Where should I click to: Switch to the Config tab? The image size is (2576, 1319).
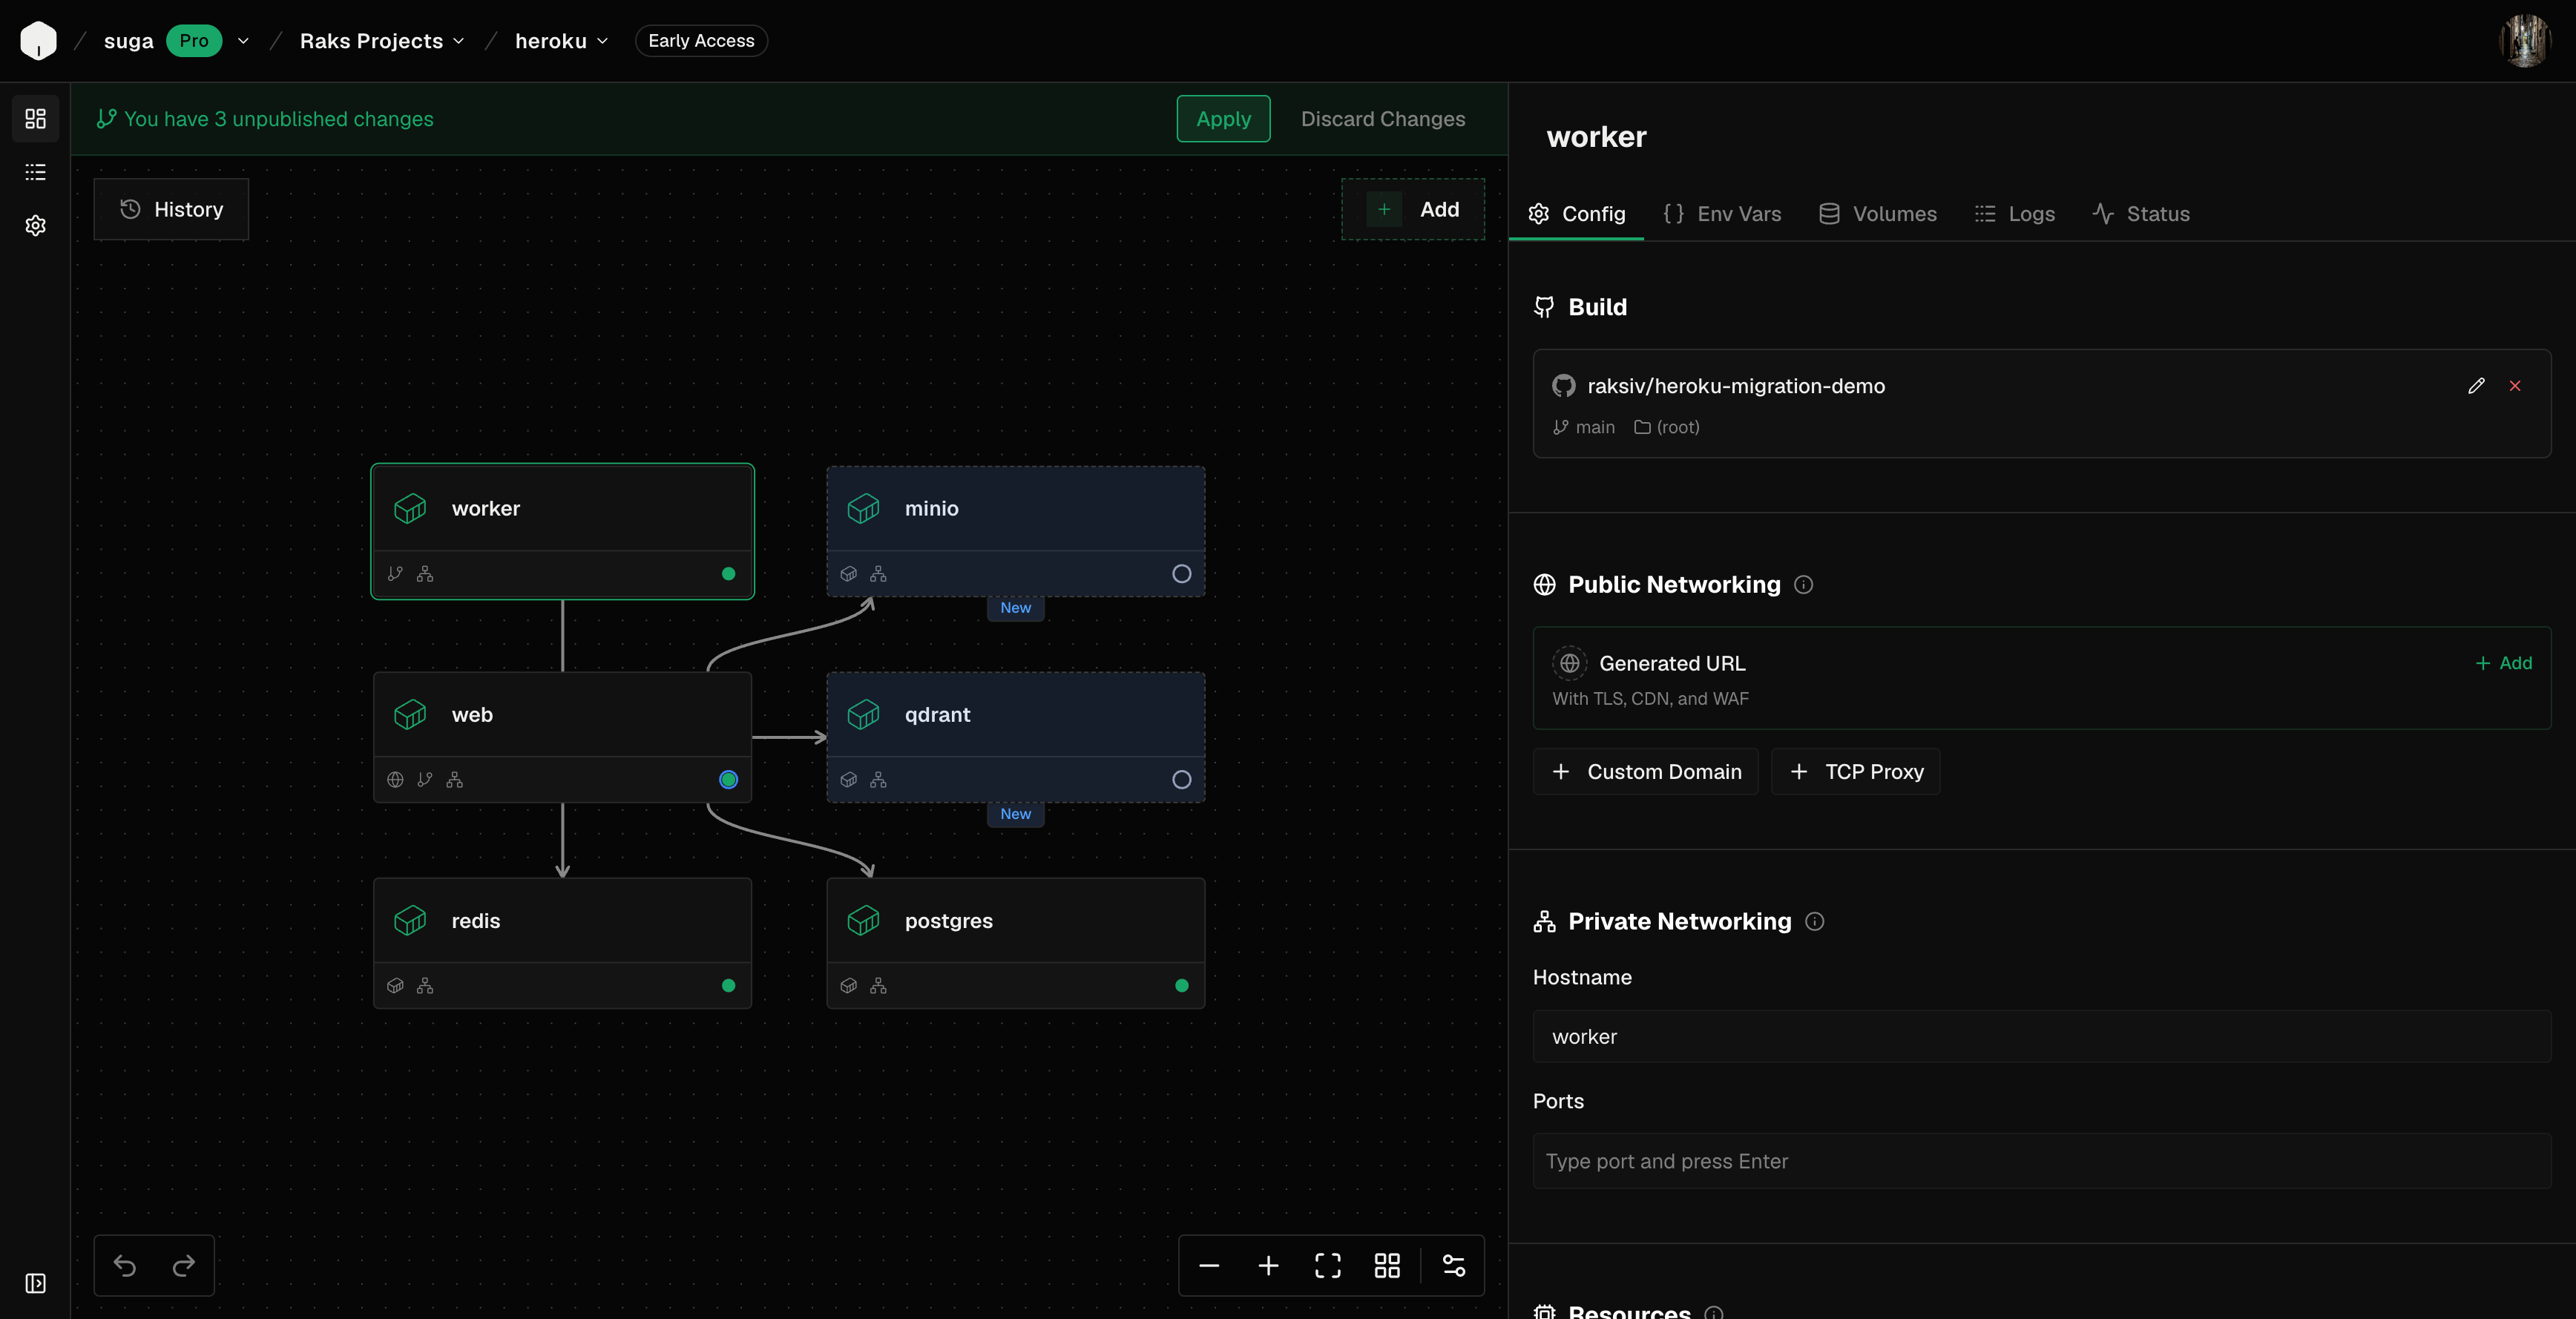point(1576,214)
